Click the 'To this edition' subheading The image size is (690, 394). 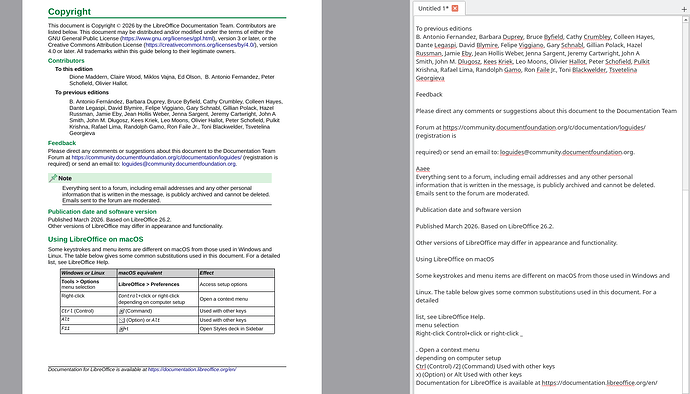click(74, 69)
